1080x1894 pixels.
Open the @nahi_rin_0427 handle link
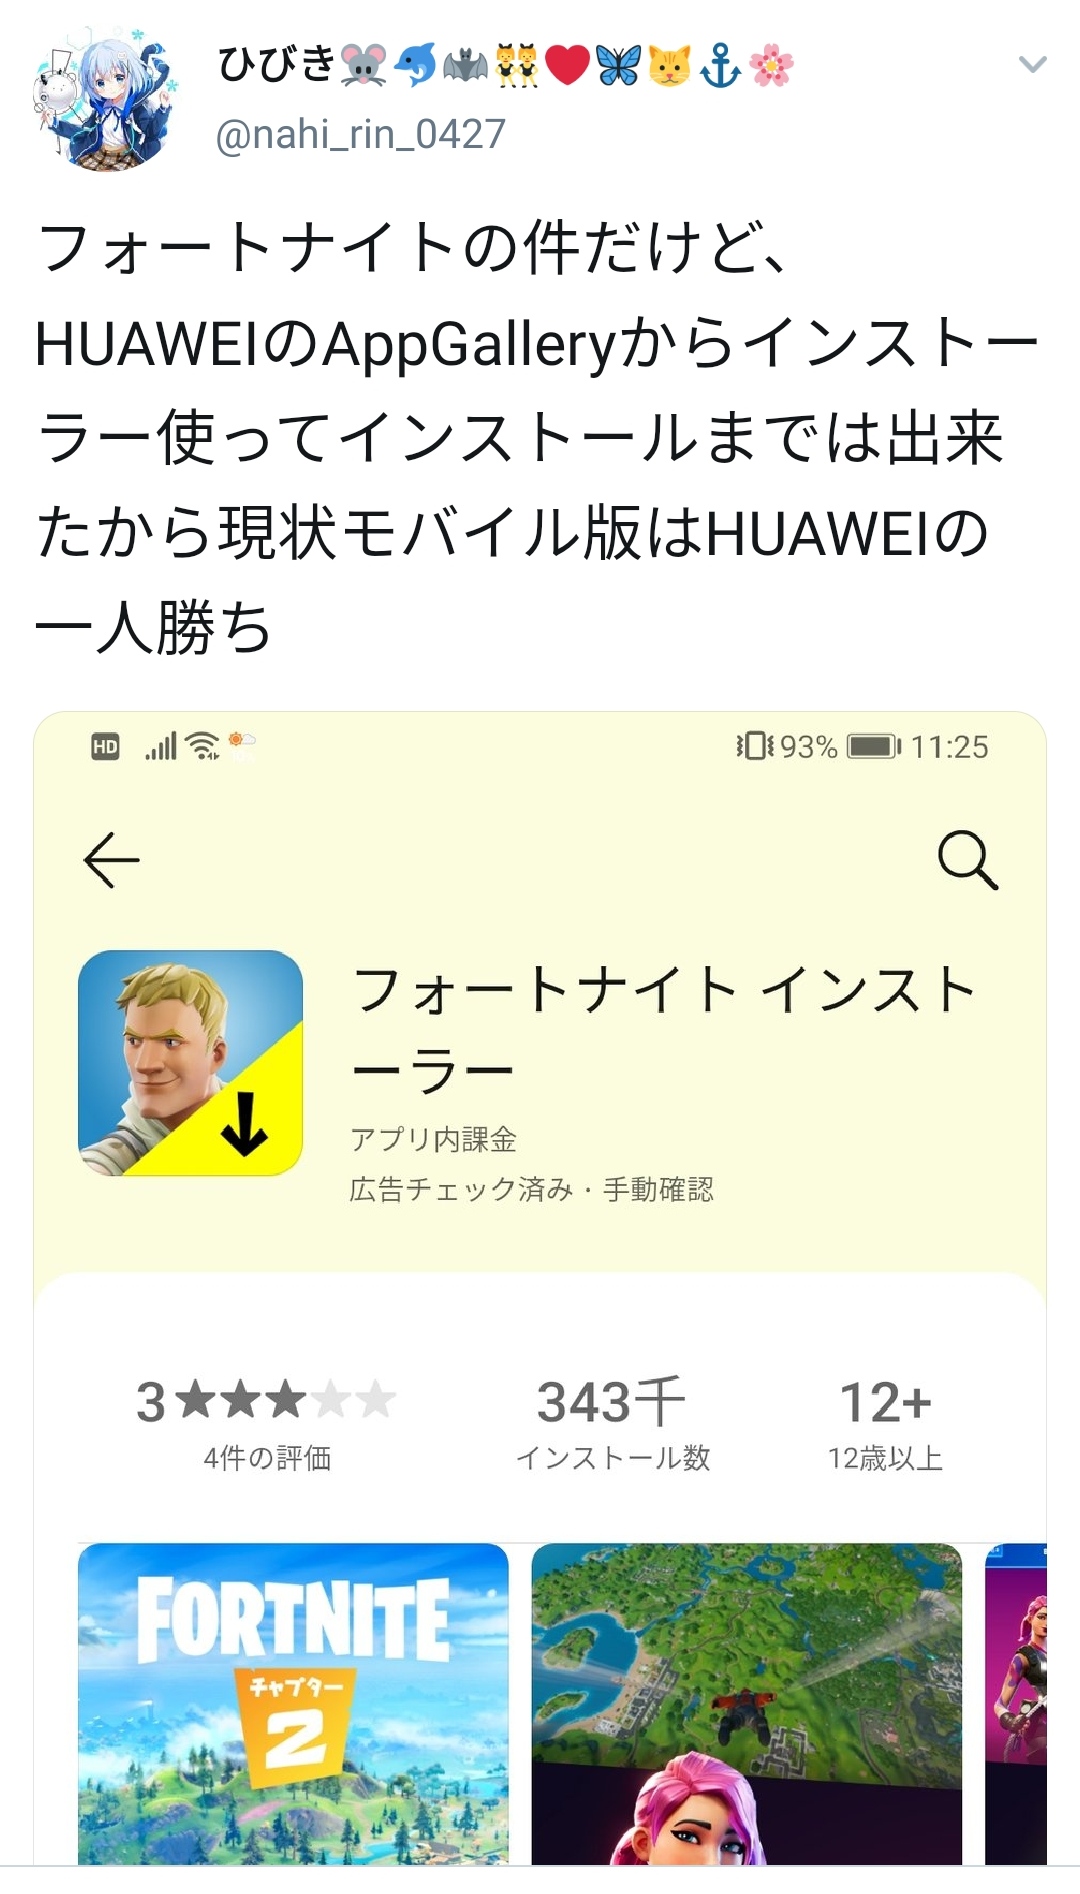pos(360,134)
